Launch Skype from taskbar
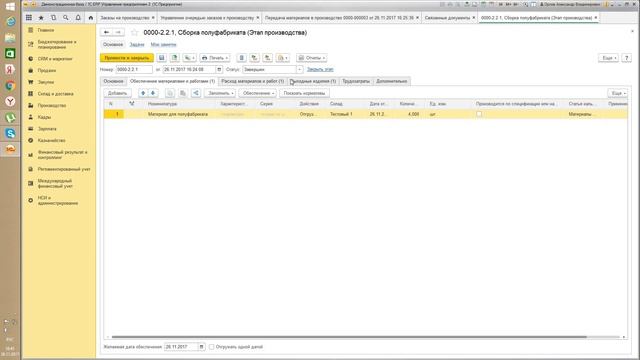This screenshot has height=360, width=640. (10, 133)
